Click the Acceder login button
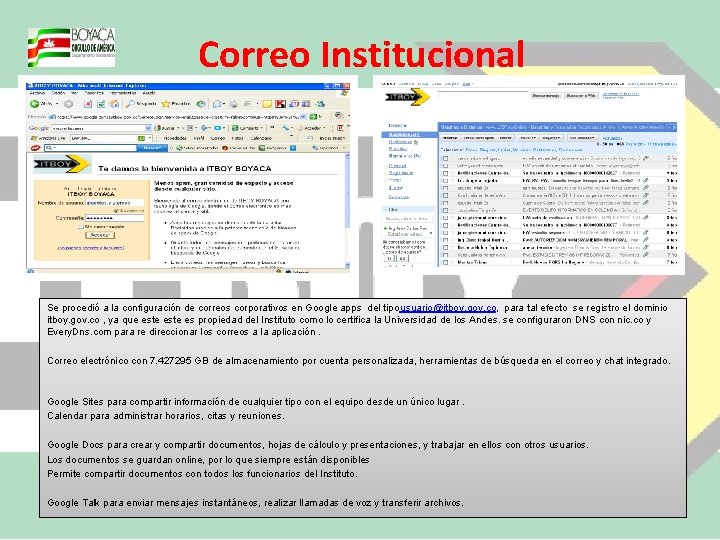The width and height of the screenshot is (720, 540). point(100,235)
